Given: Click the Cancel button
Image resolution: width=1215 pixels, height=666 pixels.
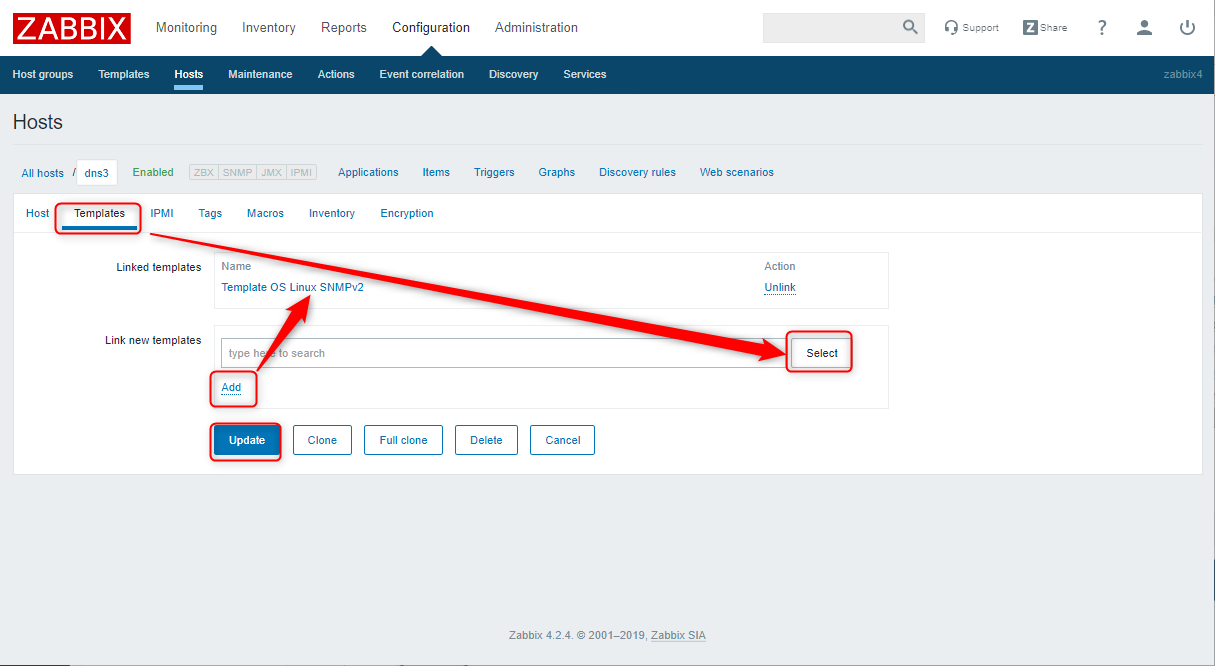Looking at the screenshot, I should coord(563,440).
